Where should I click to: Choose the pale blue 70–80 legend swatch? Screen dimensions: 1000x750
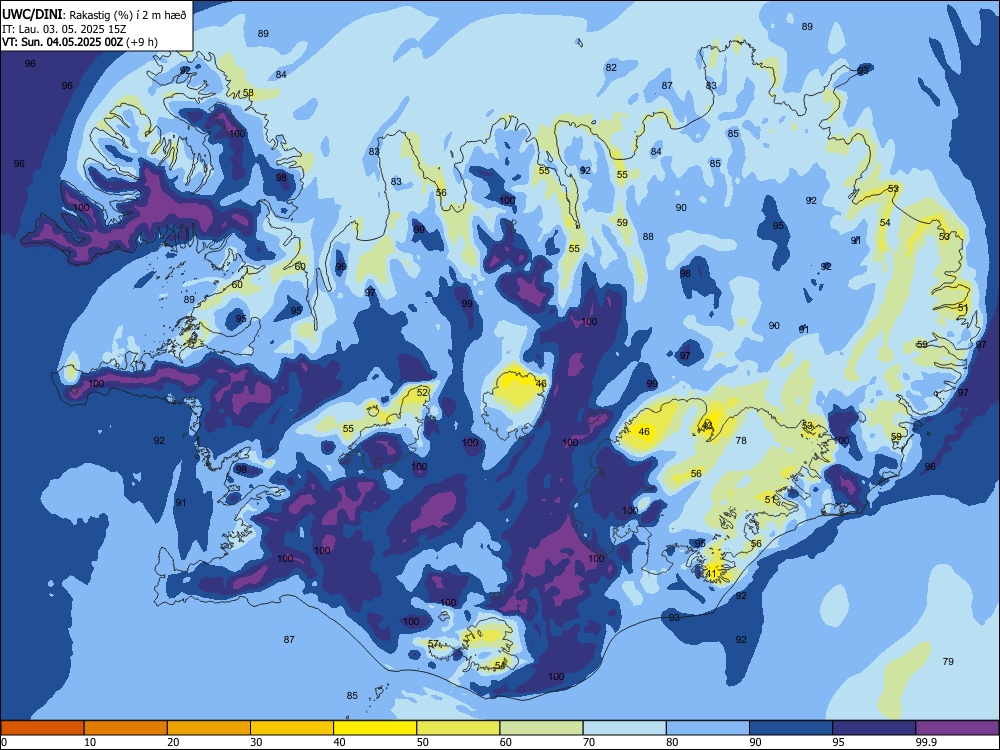pos(624,728)
